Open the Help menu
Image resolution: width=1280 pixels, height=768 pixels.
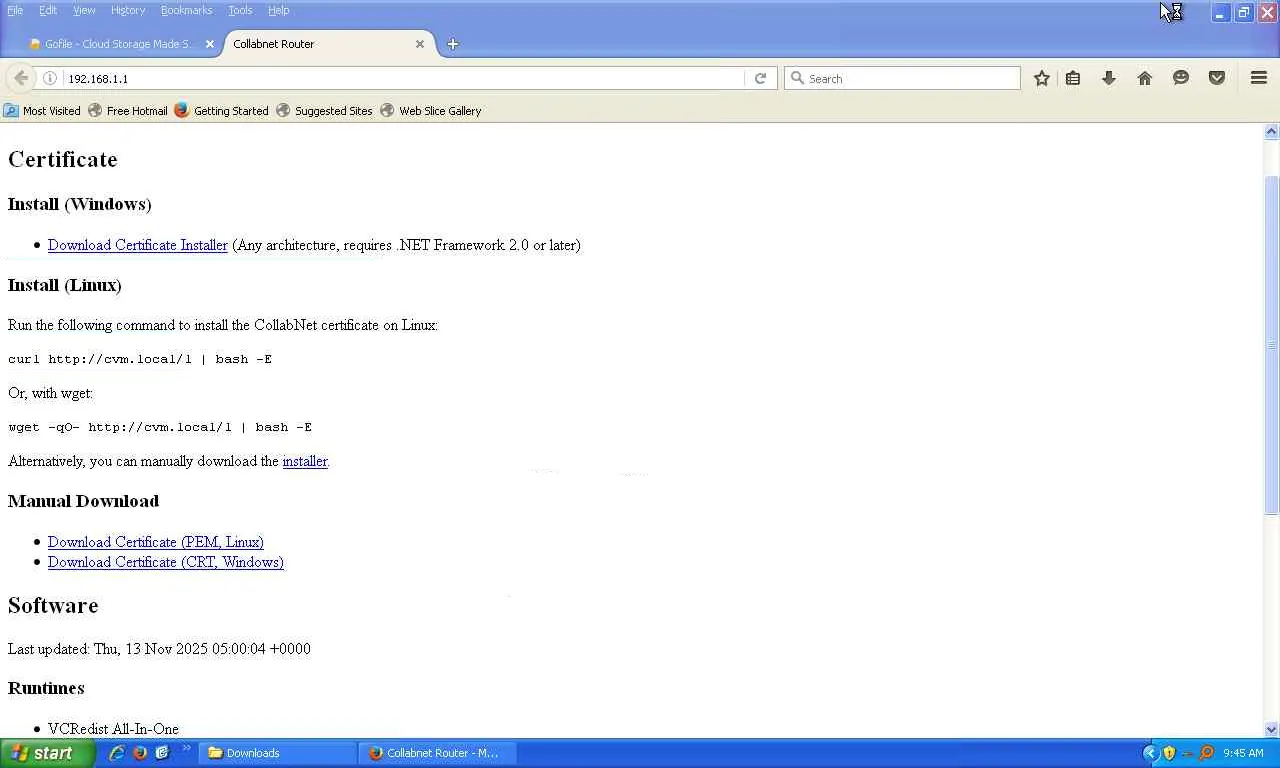(279, 10)
